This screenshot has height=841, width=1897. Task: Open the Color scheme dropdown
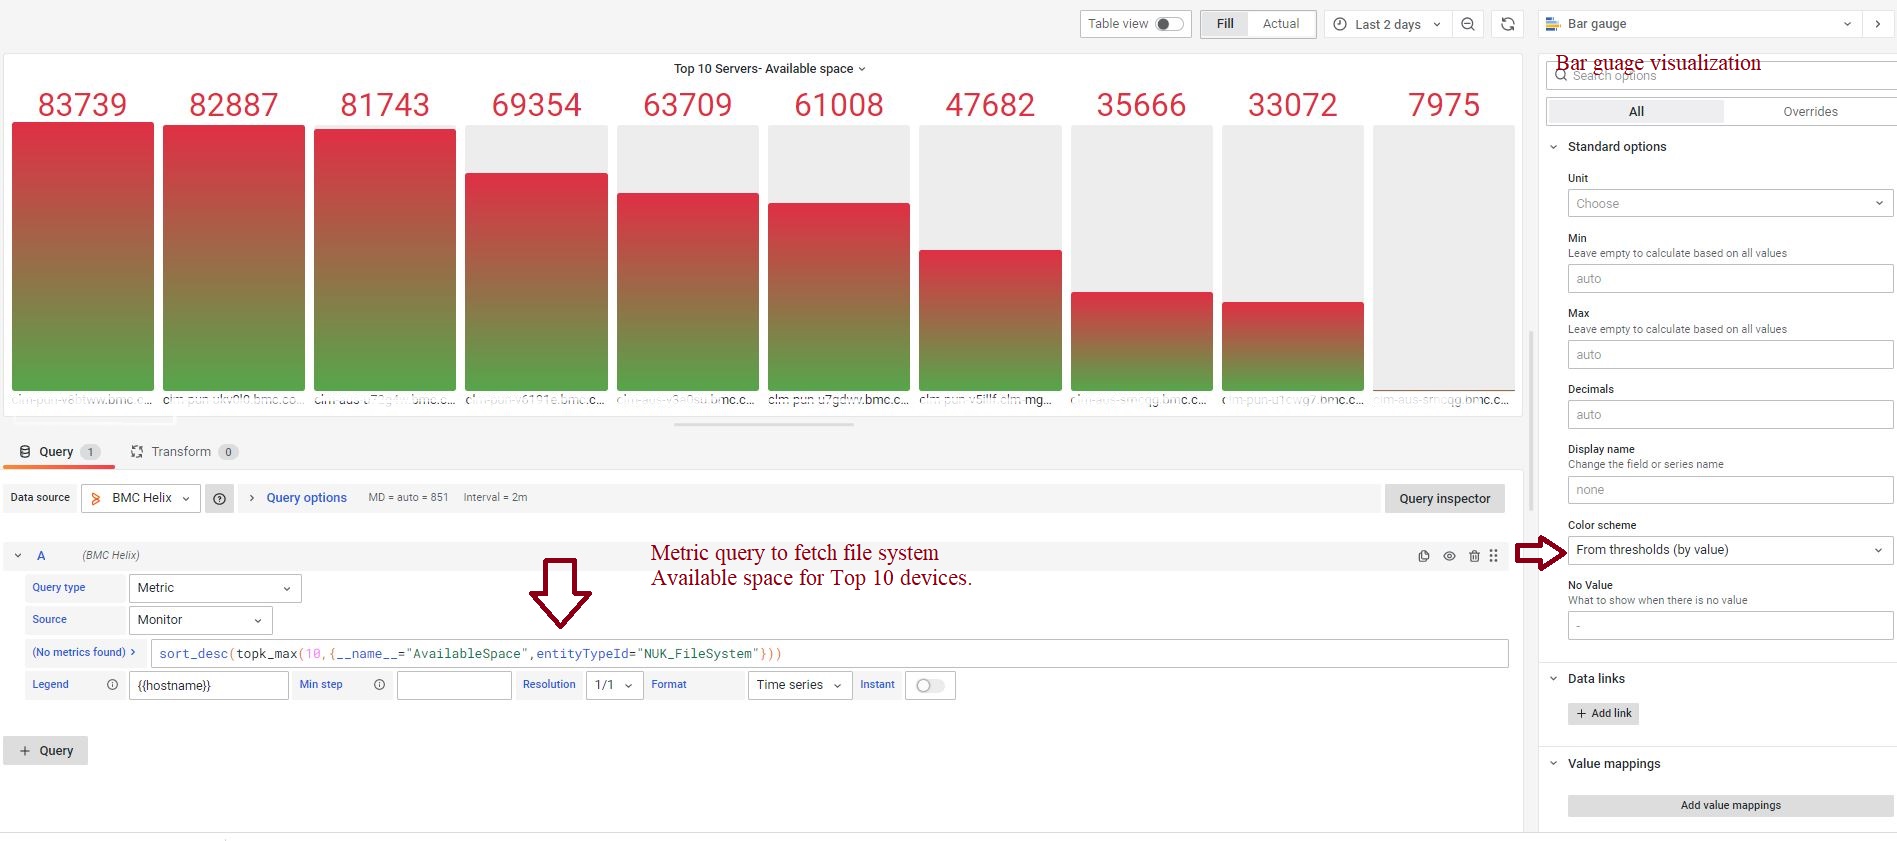tap(1730, 550)
